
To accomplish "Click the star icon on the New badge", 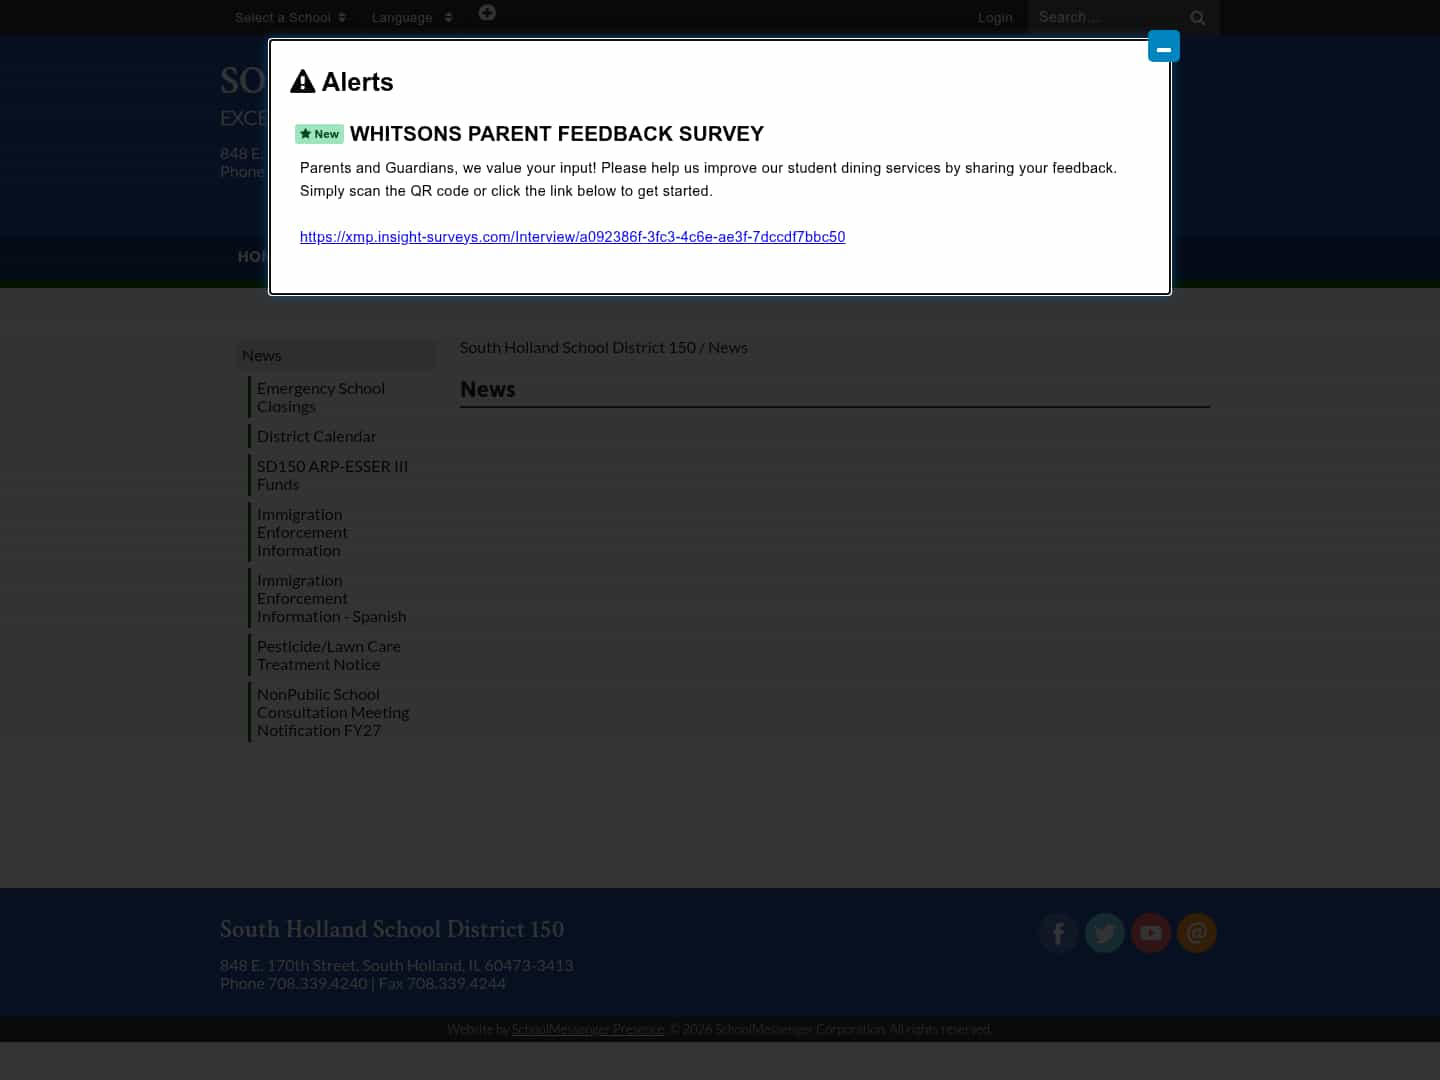I will 305,133.
